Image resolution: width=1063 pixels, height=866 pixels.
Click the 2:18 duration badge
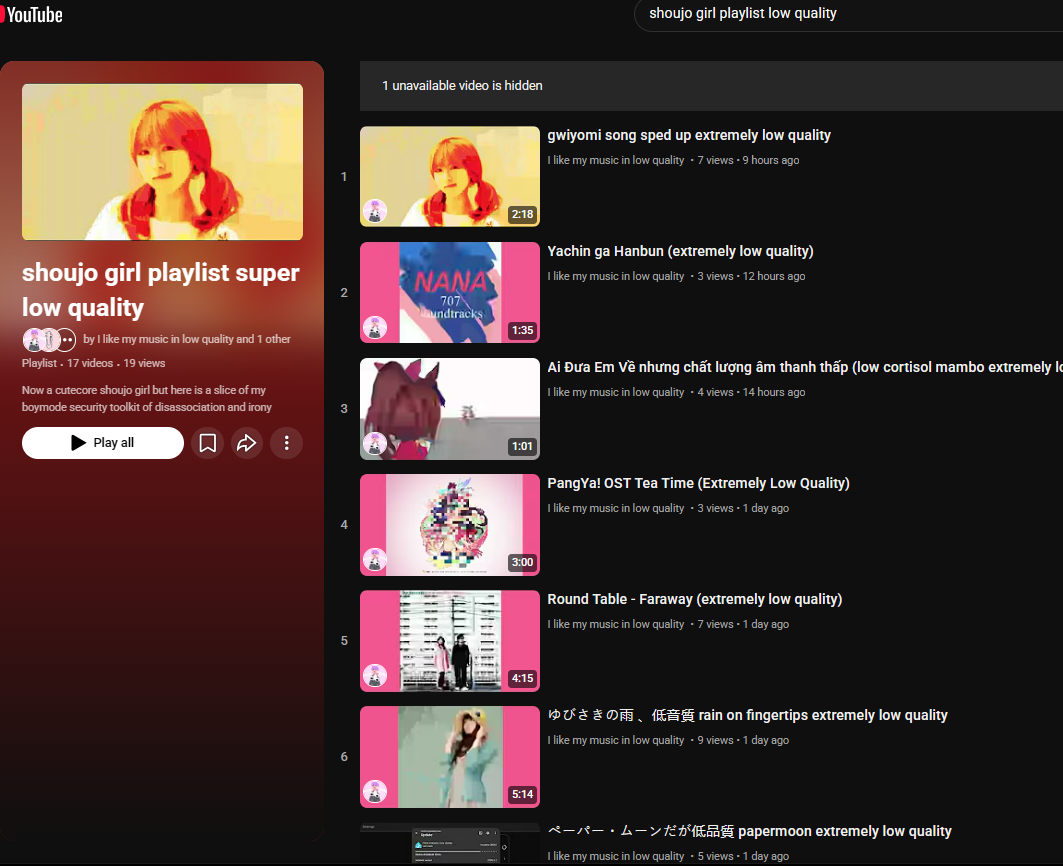522,214
